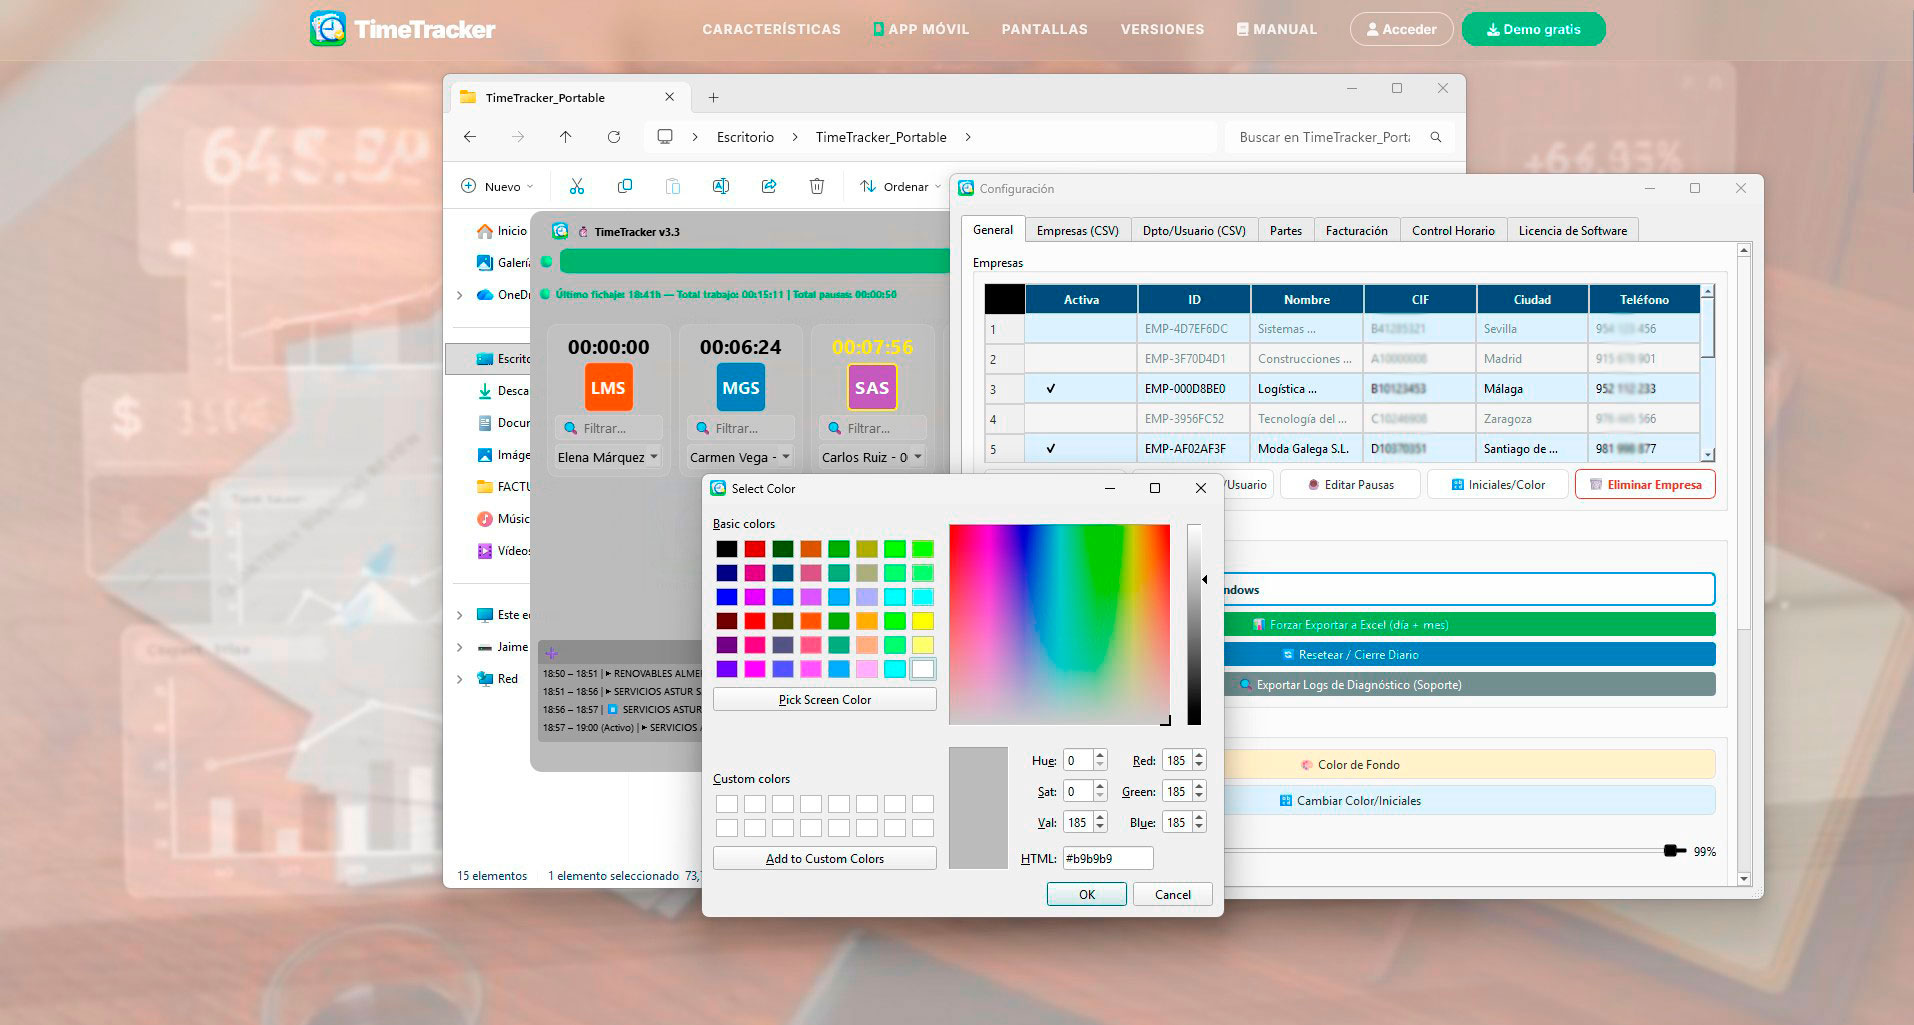Go up one folder level in File Explorer
Image resolution: width=1914 pixels, height=1025 pixels.
tap(566, 137)
